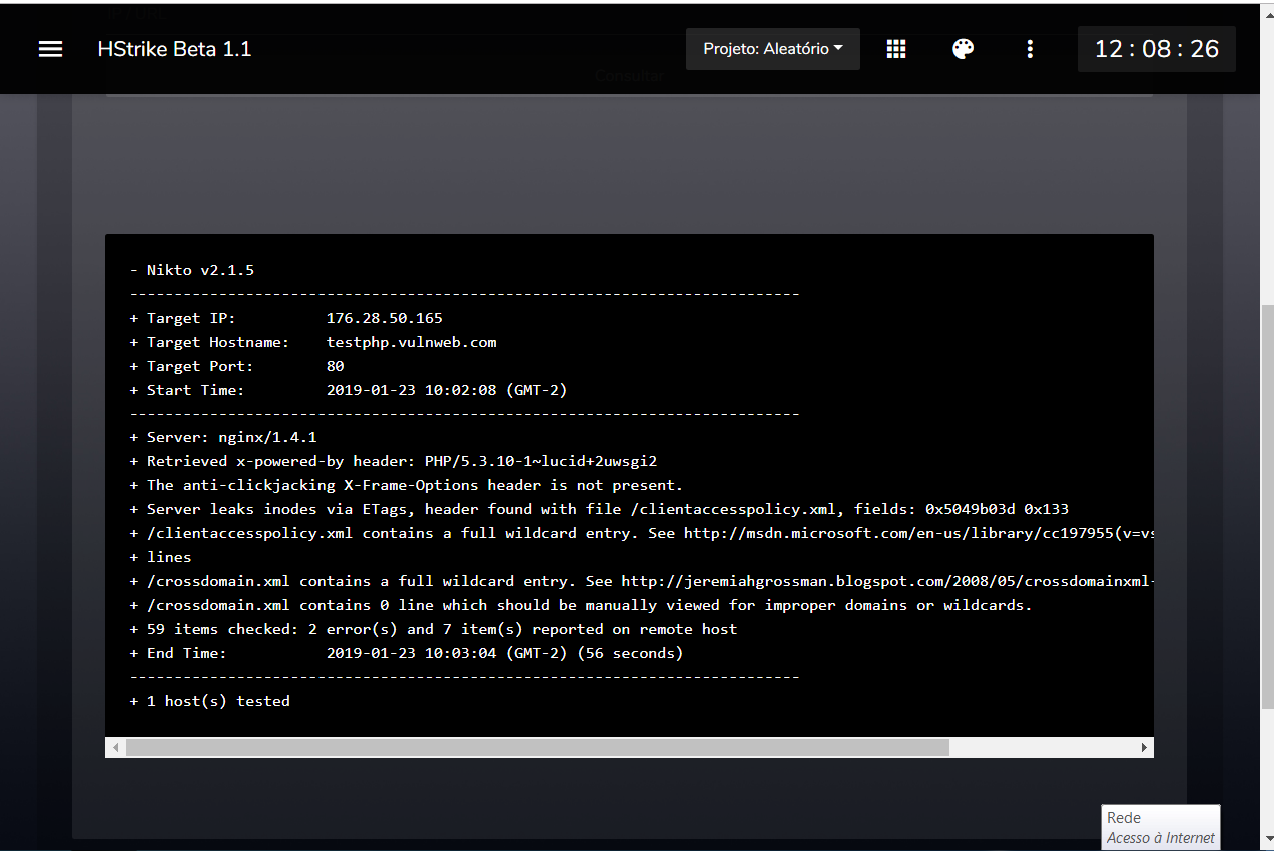This screenshot has height=851, width=1274.
Task: Click the partially hidden Consultar button
Action: click(x=629, y=76)
